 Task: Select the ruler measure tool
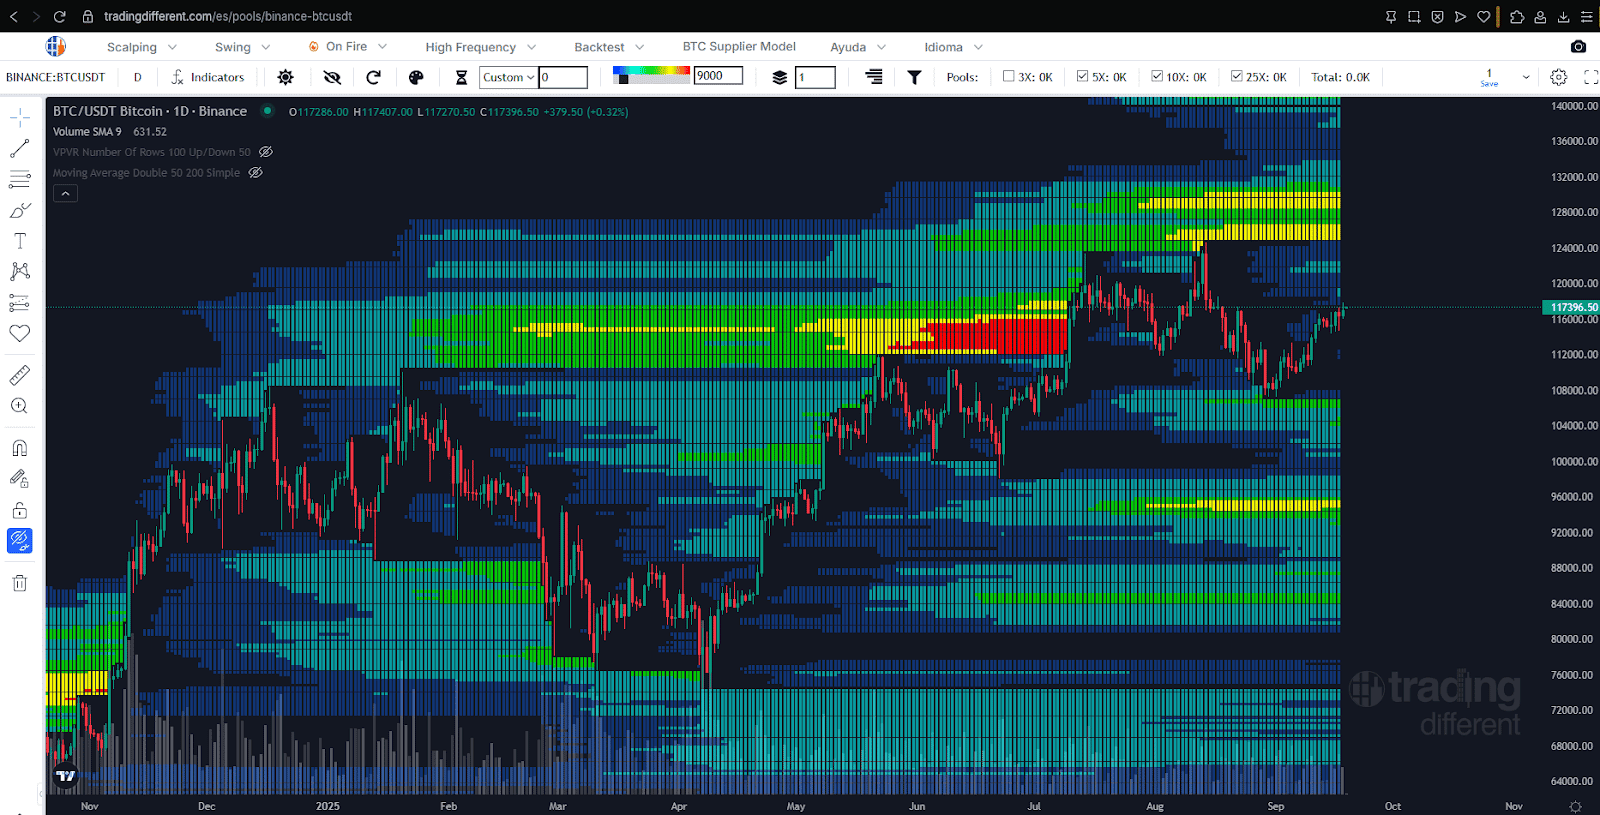point(19,375)
